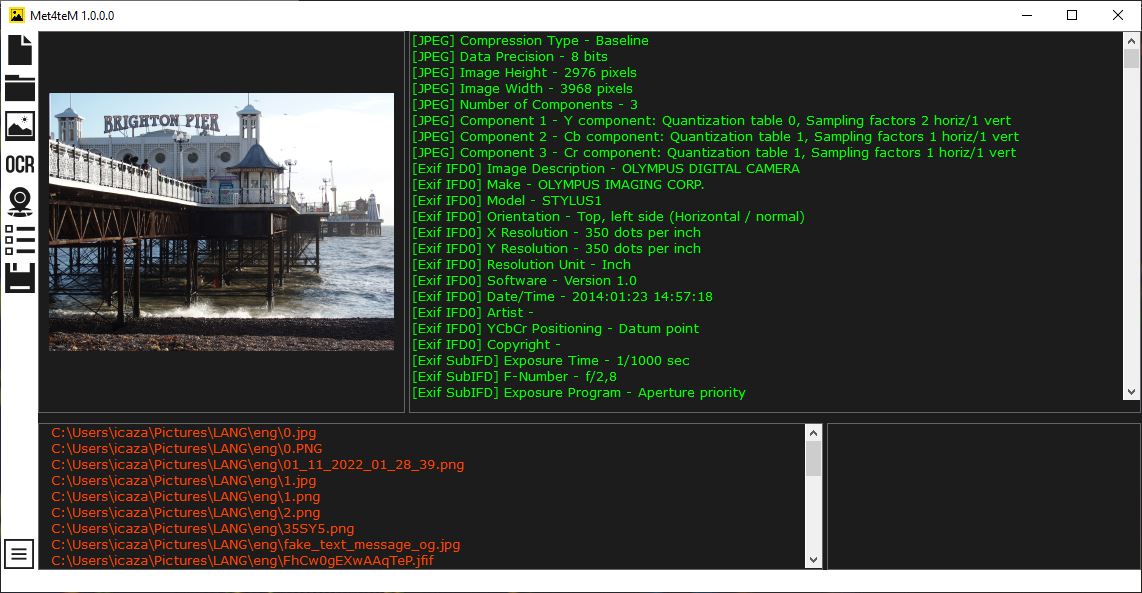Screen dimensions: 1142x593
Task: Click the X Resolution - 350 dots line
Action: (x=556, y=233)
